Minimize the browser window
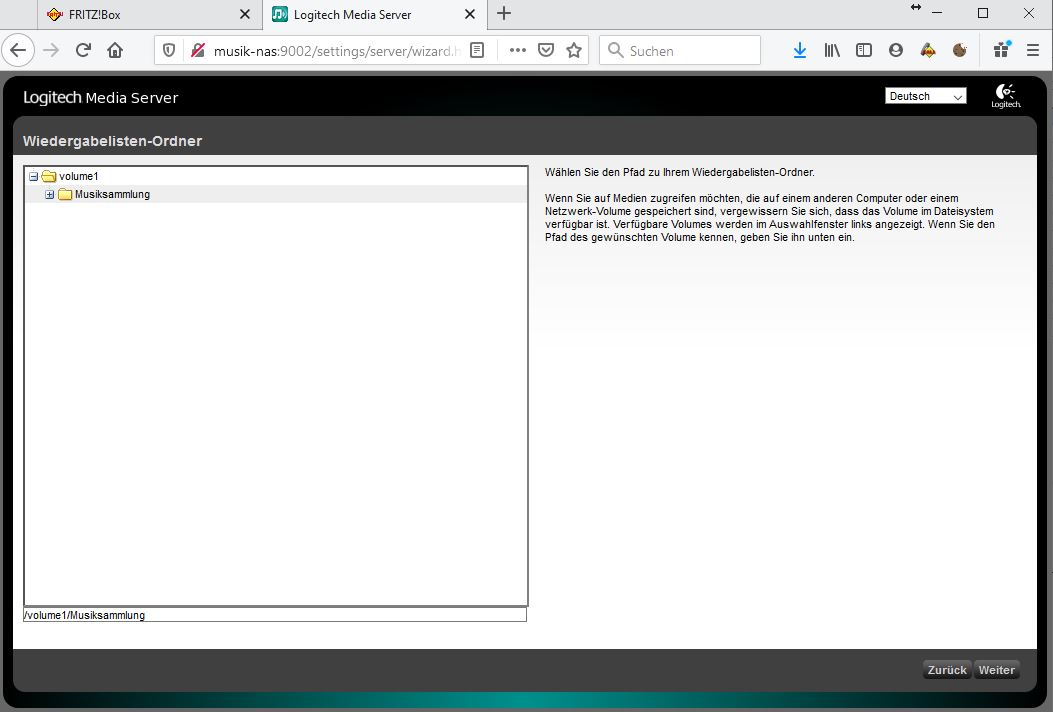 tap(937, 13)
